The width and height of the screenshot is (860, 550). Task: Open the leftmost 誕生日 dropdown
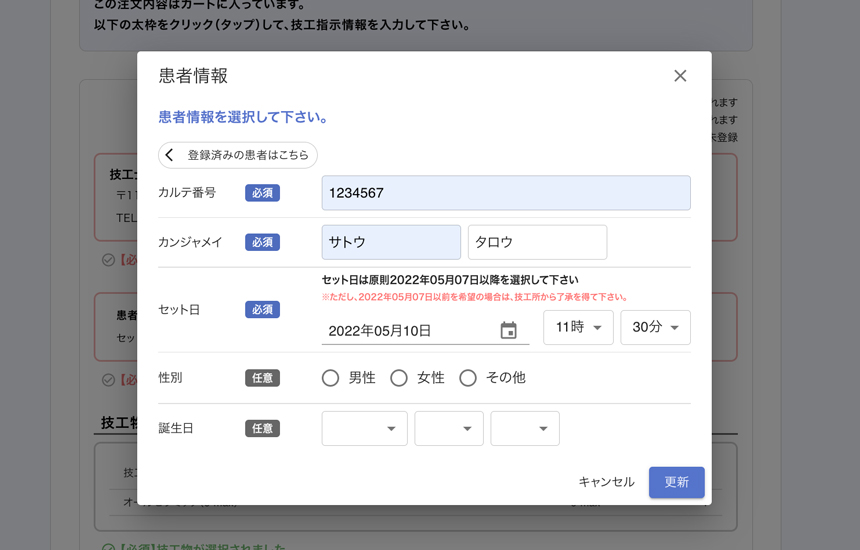(364, 429)
